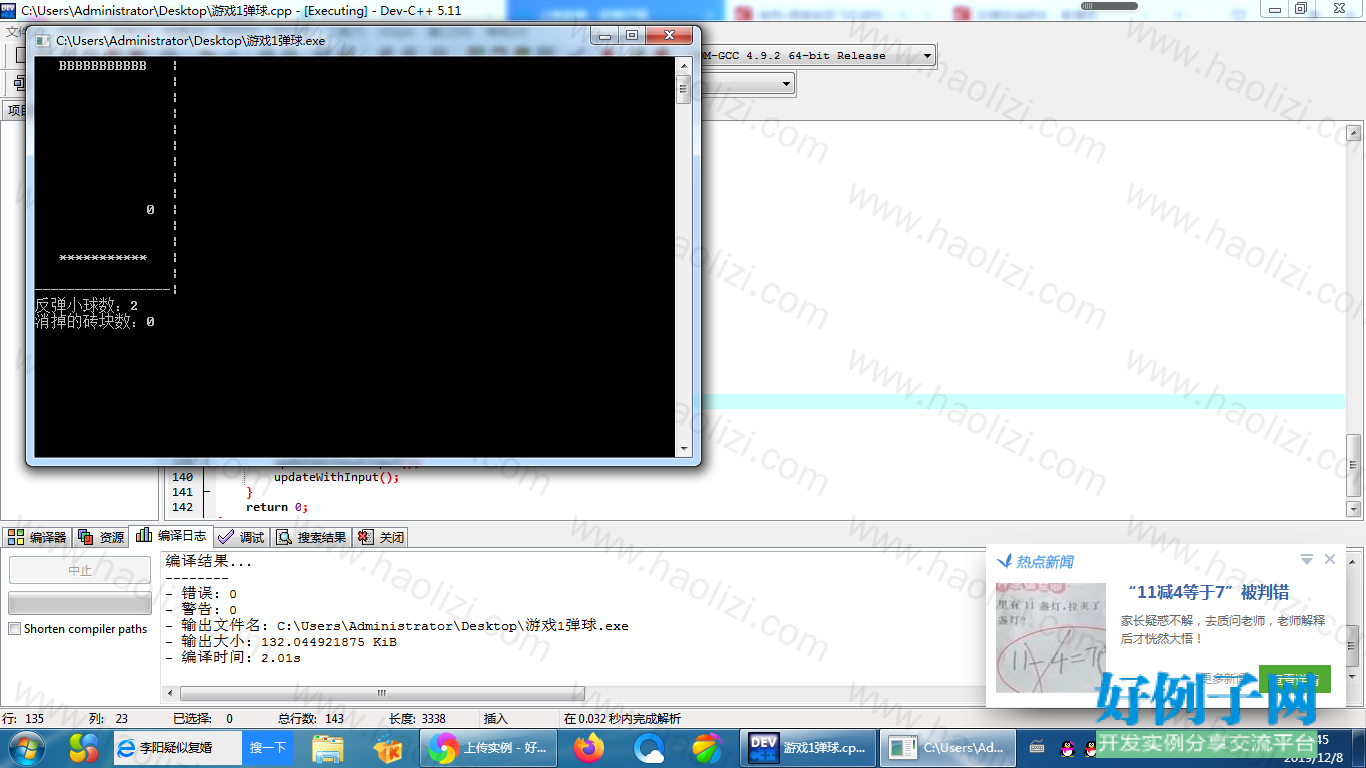Open the colorful browser icon beside Start
Image resolution: width=1366 pixels, height=768 pixels.
[x=84, y=747]
